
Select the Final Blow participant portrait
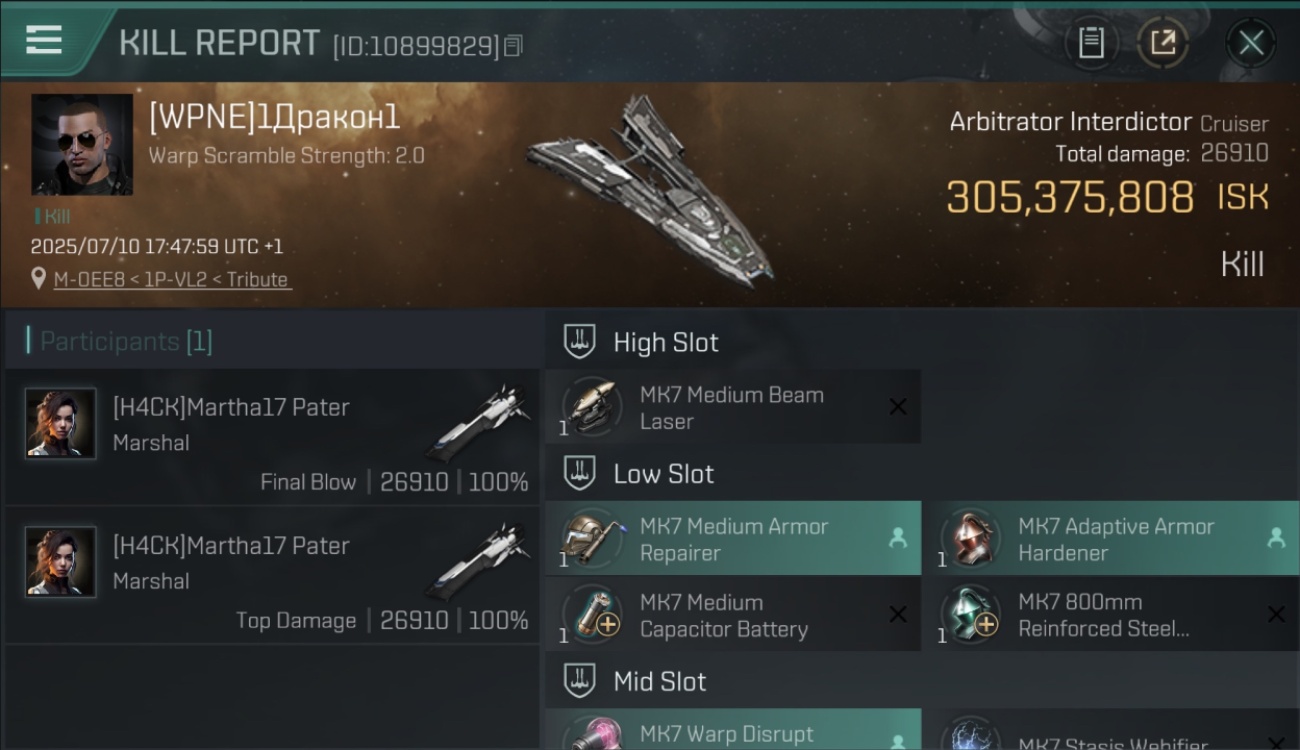pyautogui.click(x=61, y=424)
